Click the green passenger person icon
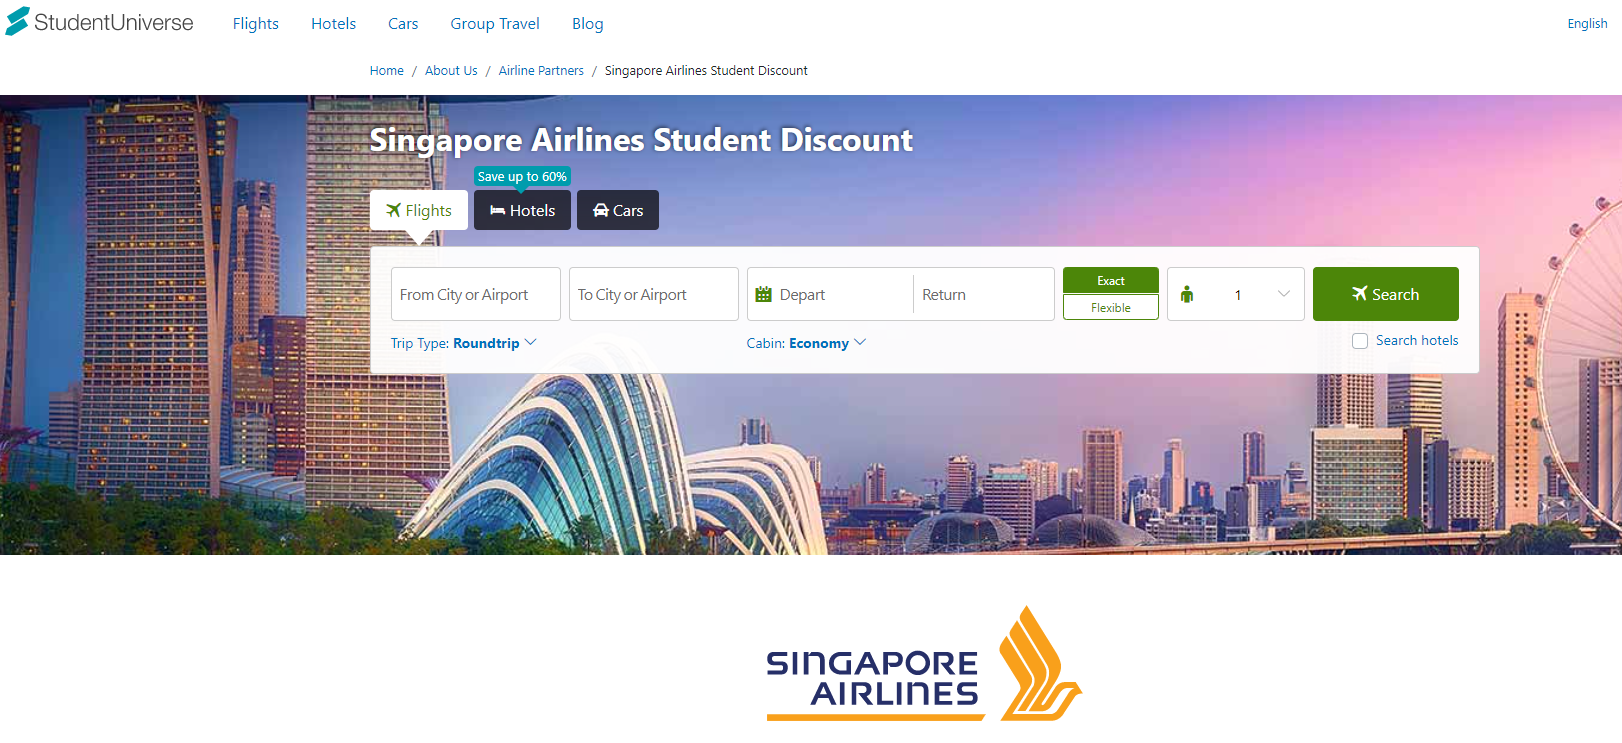 click(1187, 294)
